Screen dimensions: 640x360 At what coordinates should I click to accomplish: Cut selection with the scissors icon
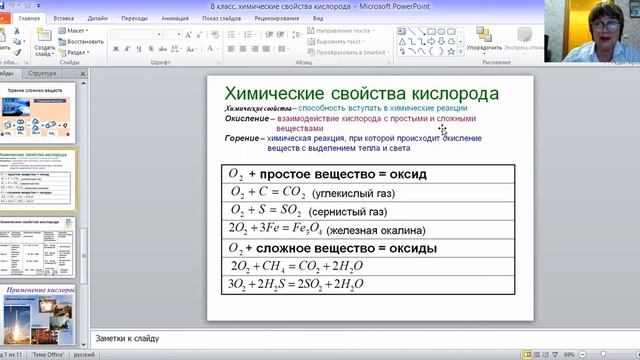(x=17, y=31)
